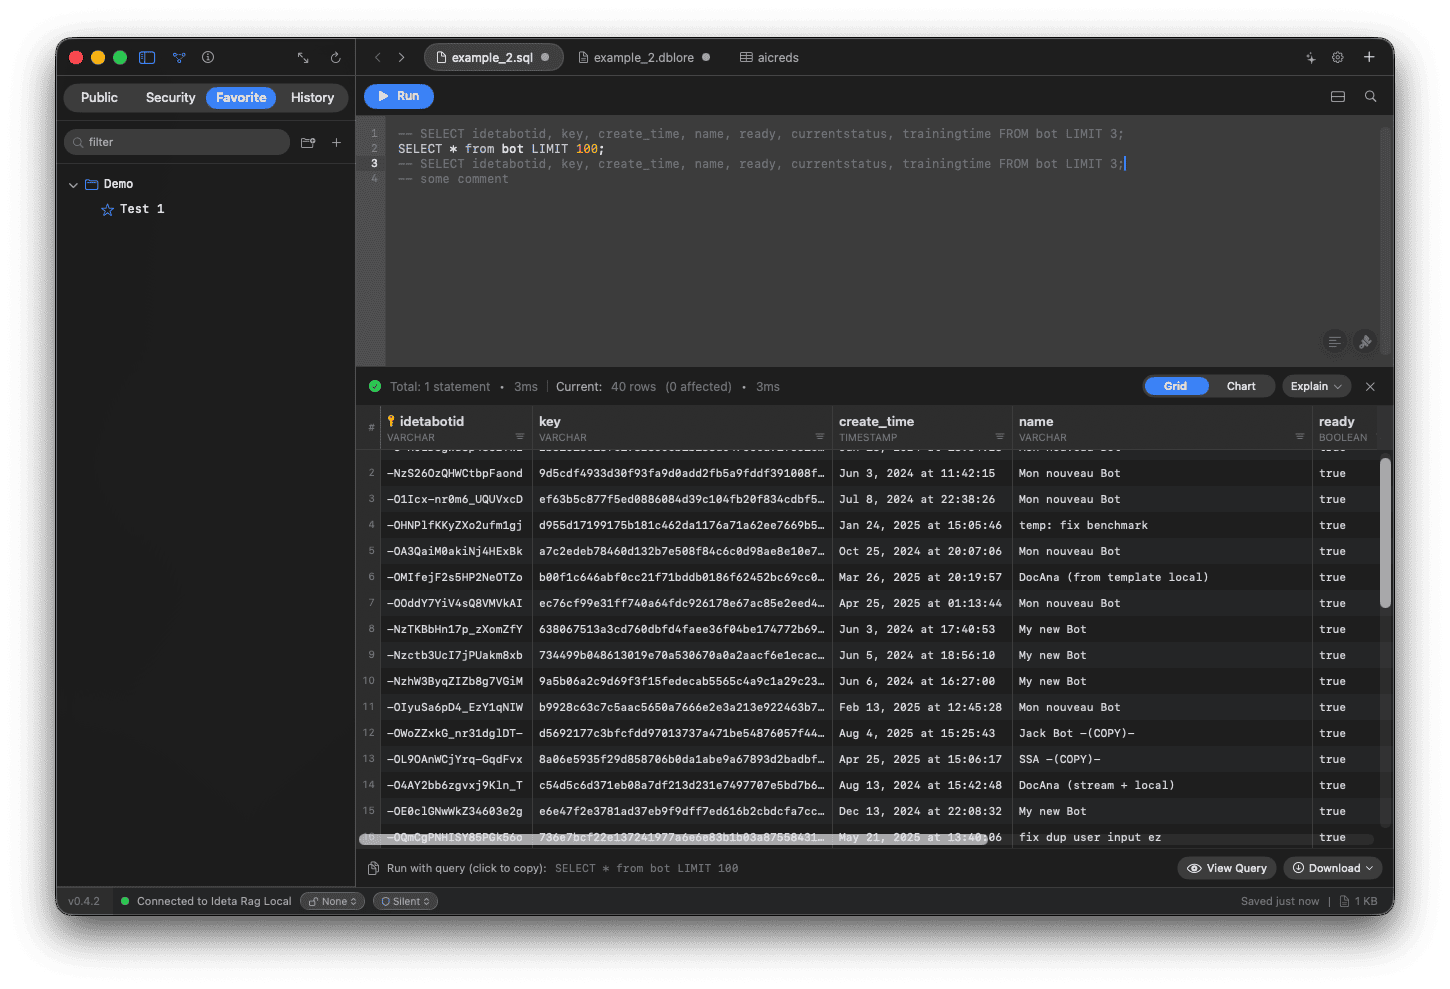Toggle the split layout panel icon
Image resolution: width=1450 pixels, height=989 pixels.
click(1338, 97)
